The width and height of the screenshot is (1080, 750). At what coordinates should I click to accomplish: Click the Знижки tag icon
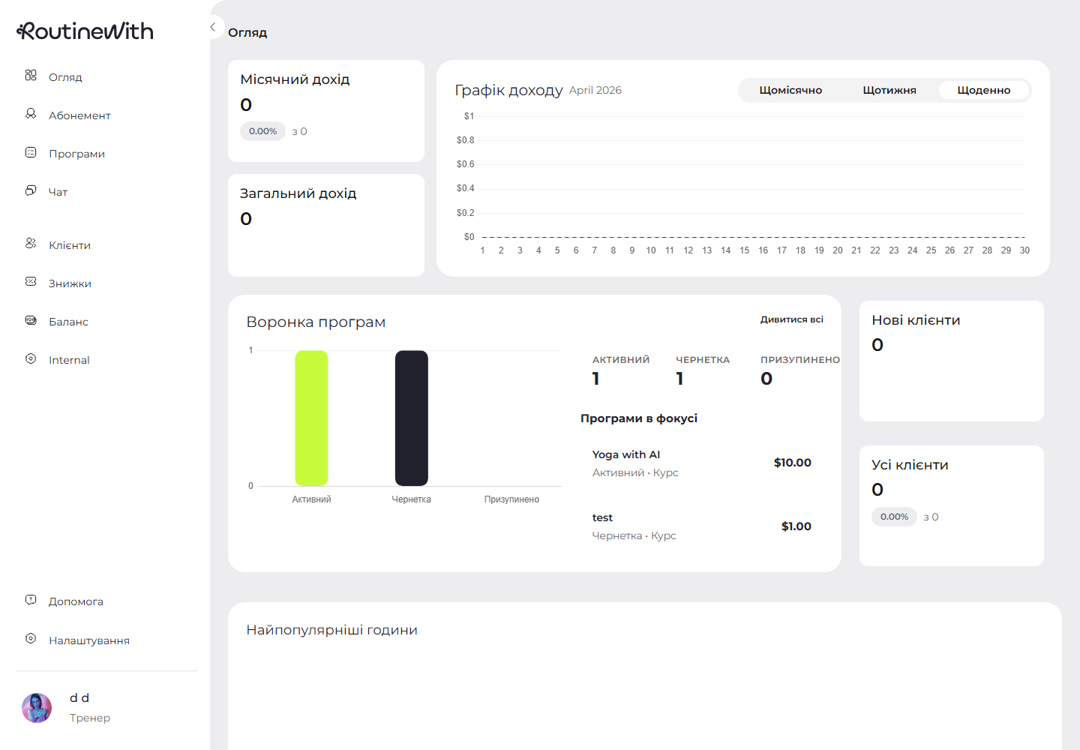coord(29,282)
